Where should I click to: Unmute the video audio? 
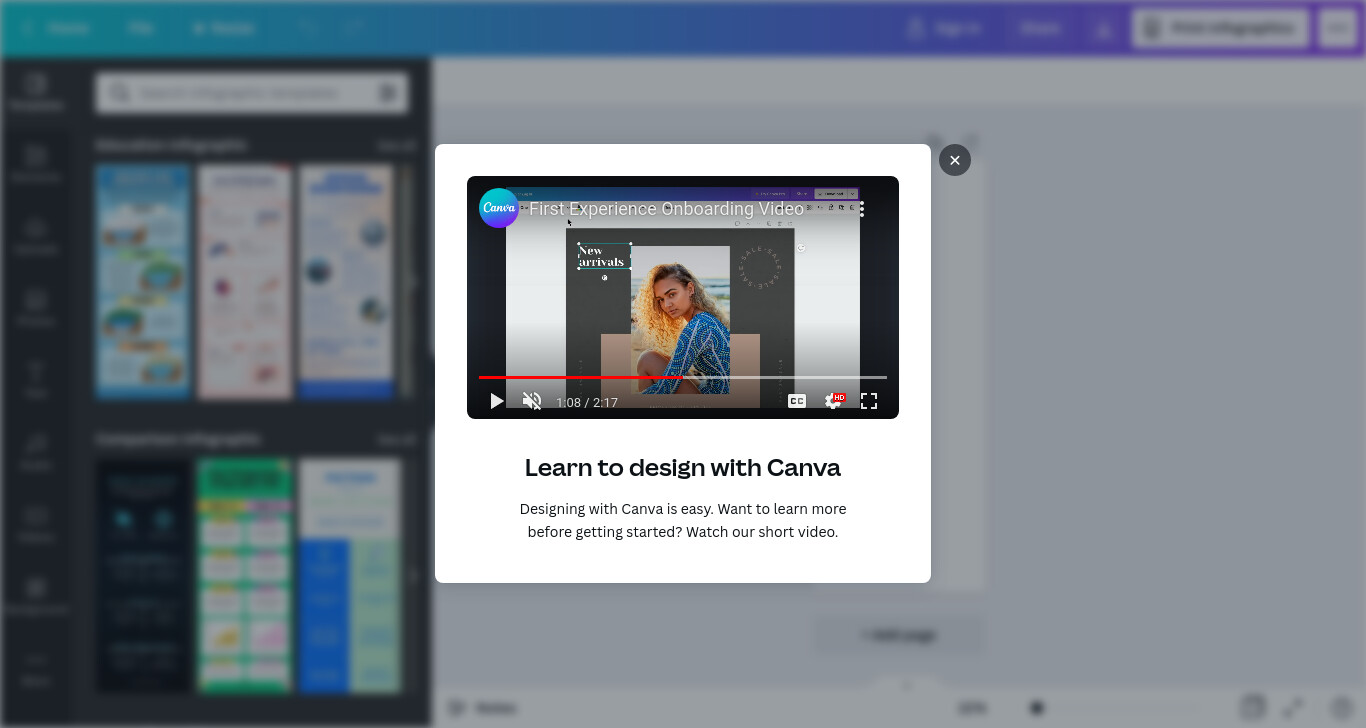(532, 401)
